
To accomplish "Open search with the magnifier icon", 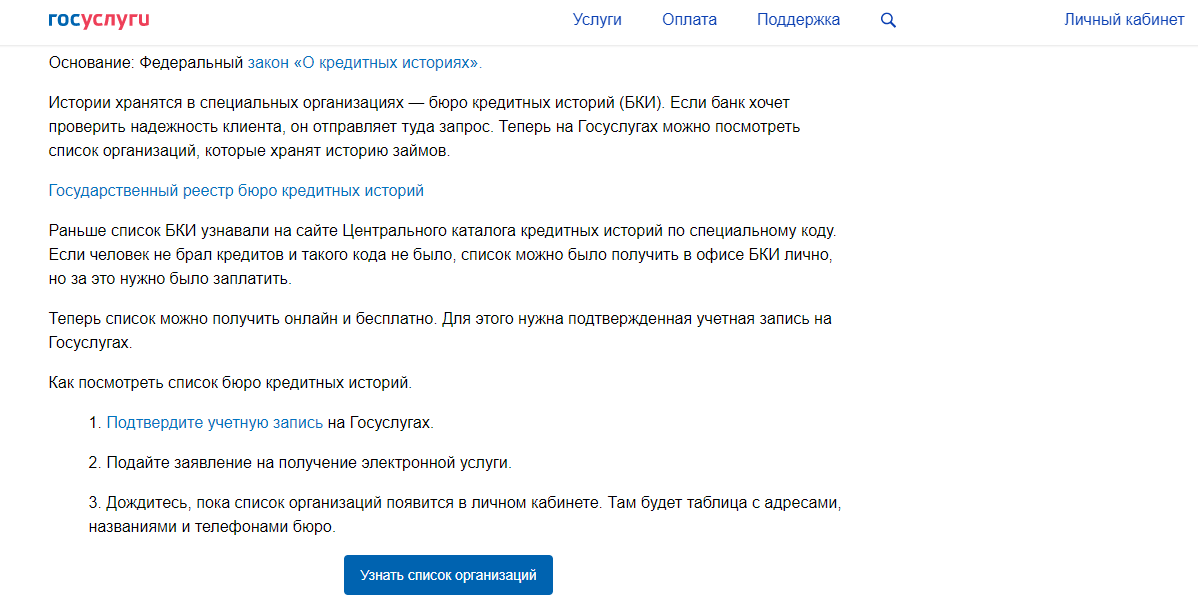I will click(x=888, y=20).
